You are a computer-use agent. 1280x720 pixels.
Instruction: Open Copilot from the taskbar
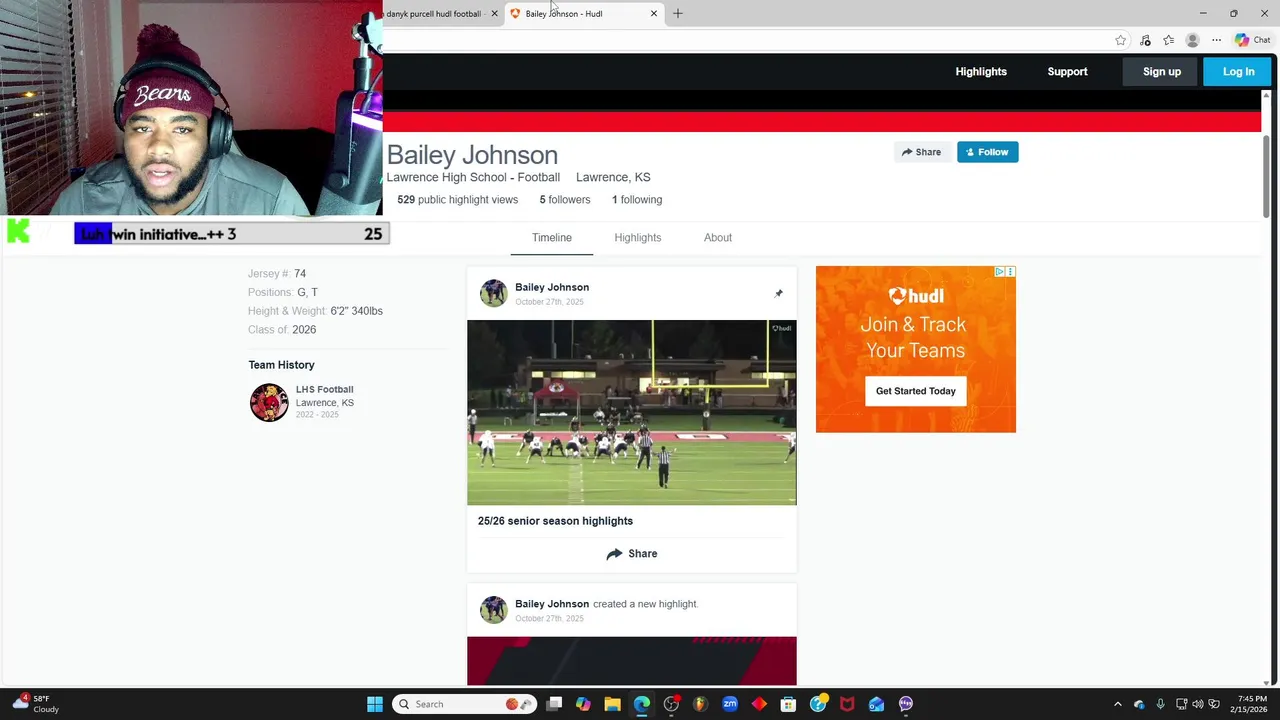coord(583,704)
